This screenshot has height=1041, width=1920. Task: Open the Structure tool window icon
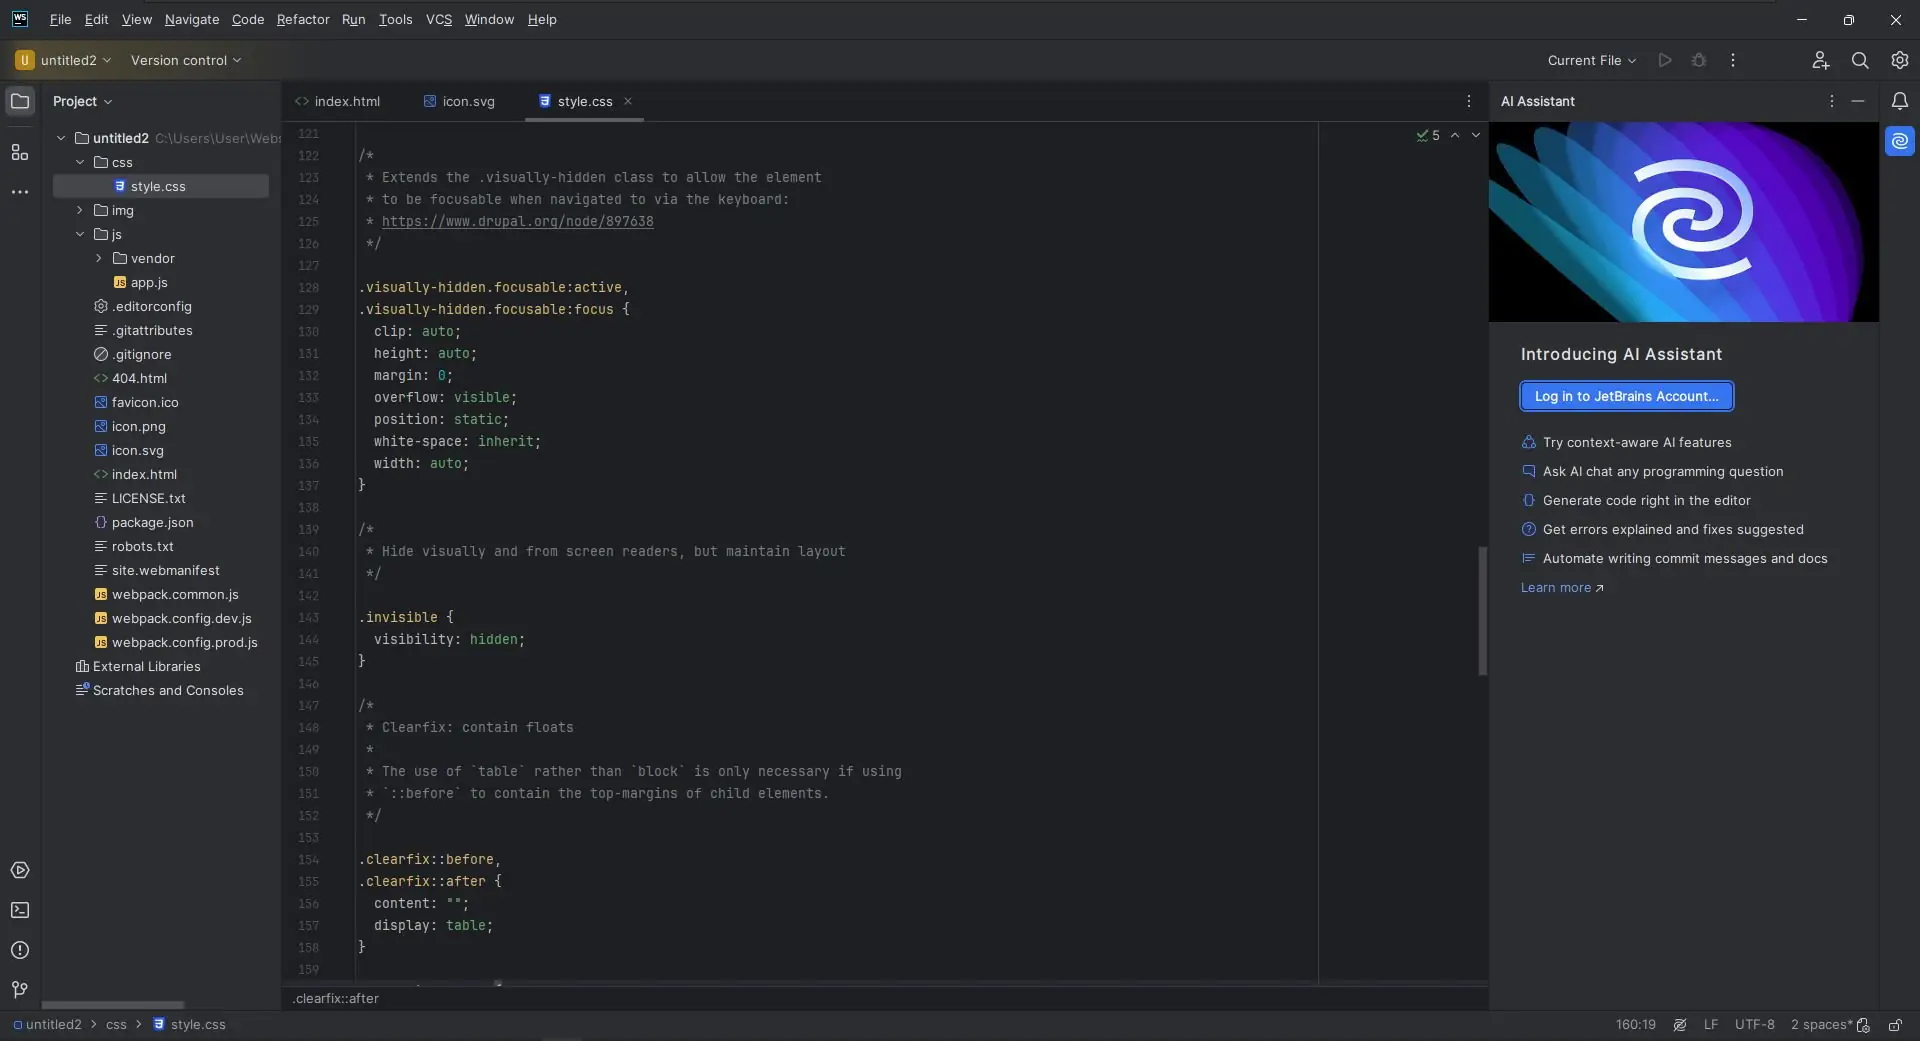coord(19,152)
